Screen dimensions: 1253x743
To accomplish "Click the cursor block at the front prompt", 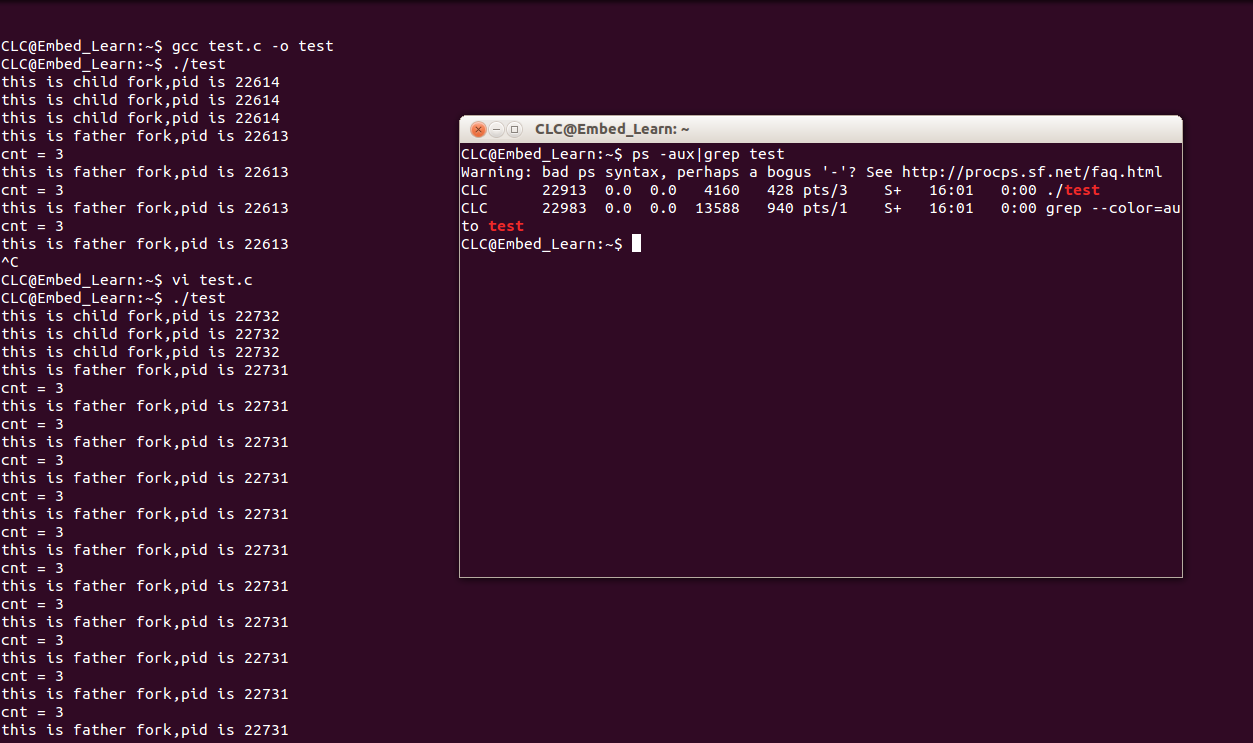I will coord(636,244).
